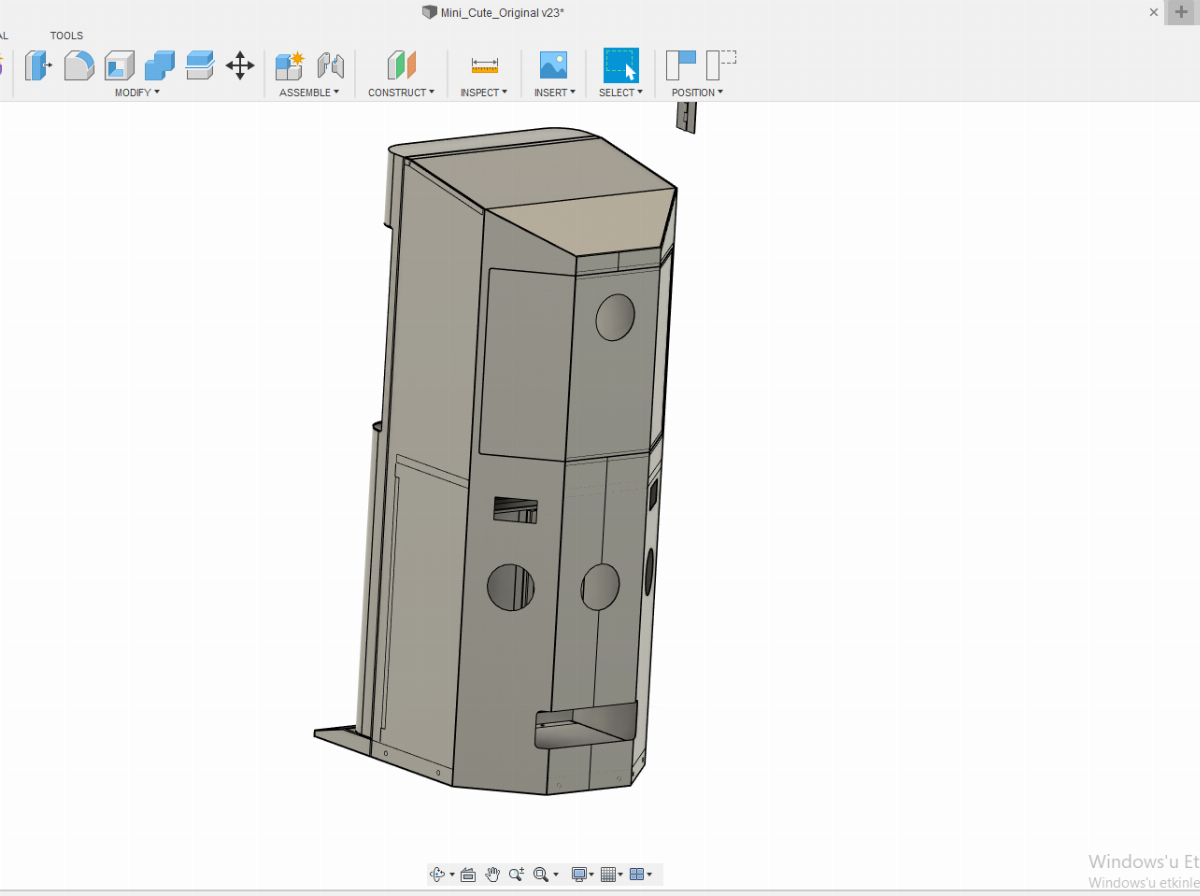This screenshot has width=1200, height=896.
Task: Click the Display Settings monitor icon
Action: 579,874
